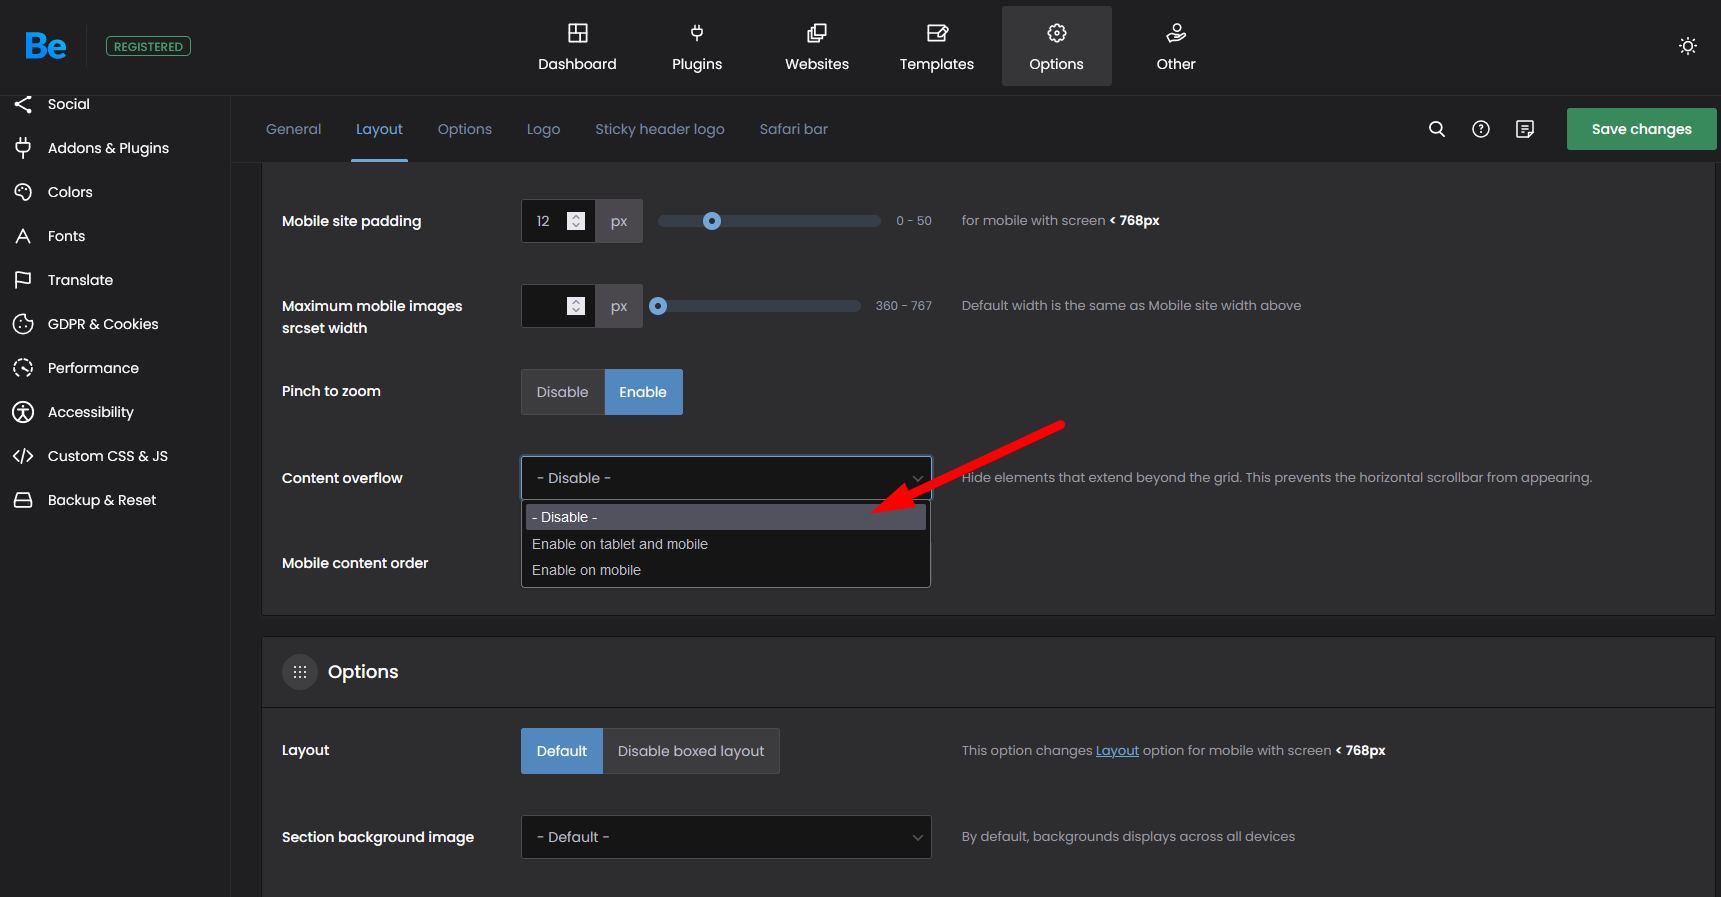Switch to the Logo tab

click(544, 129)
